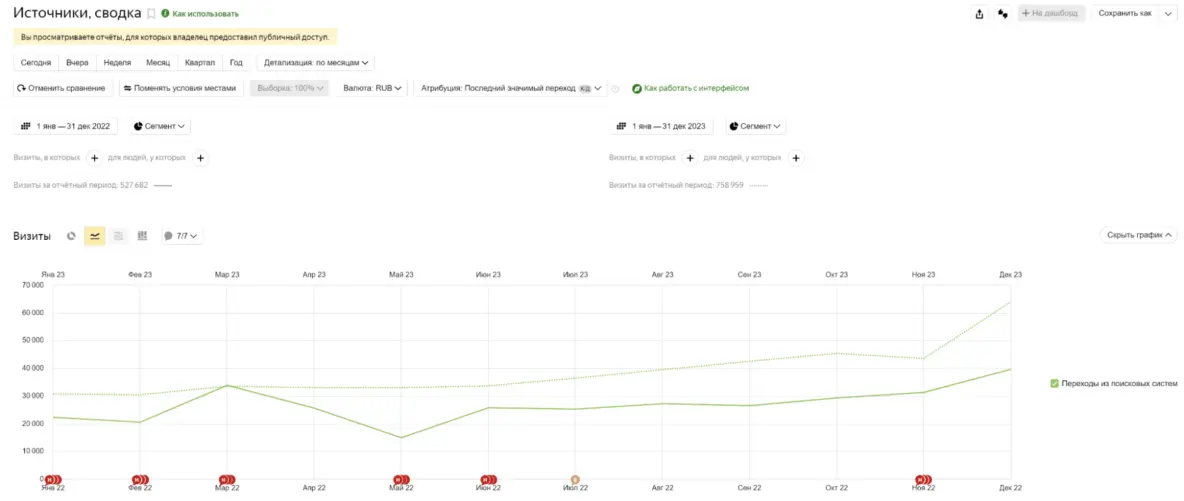Open the 'Валюта: RUB' currency dropdown
The height and width of the screenshot is (501, 1184).
click(372, 88)
